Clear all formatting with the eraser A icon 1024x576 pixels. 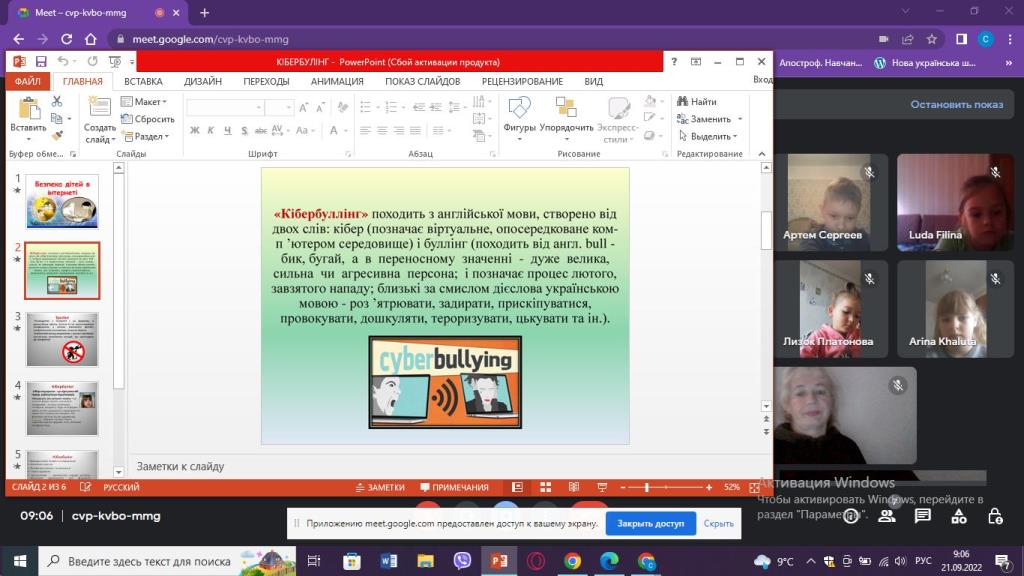click(x=343, y=107)
